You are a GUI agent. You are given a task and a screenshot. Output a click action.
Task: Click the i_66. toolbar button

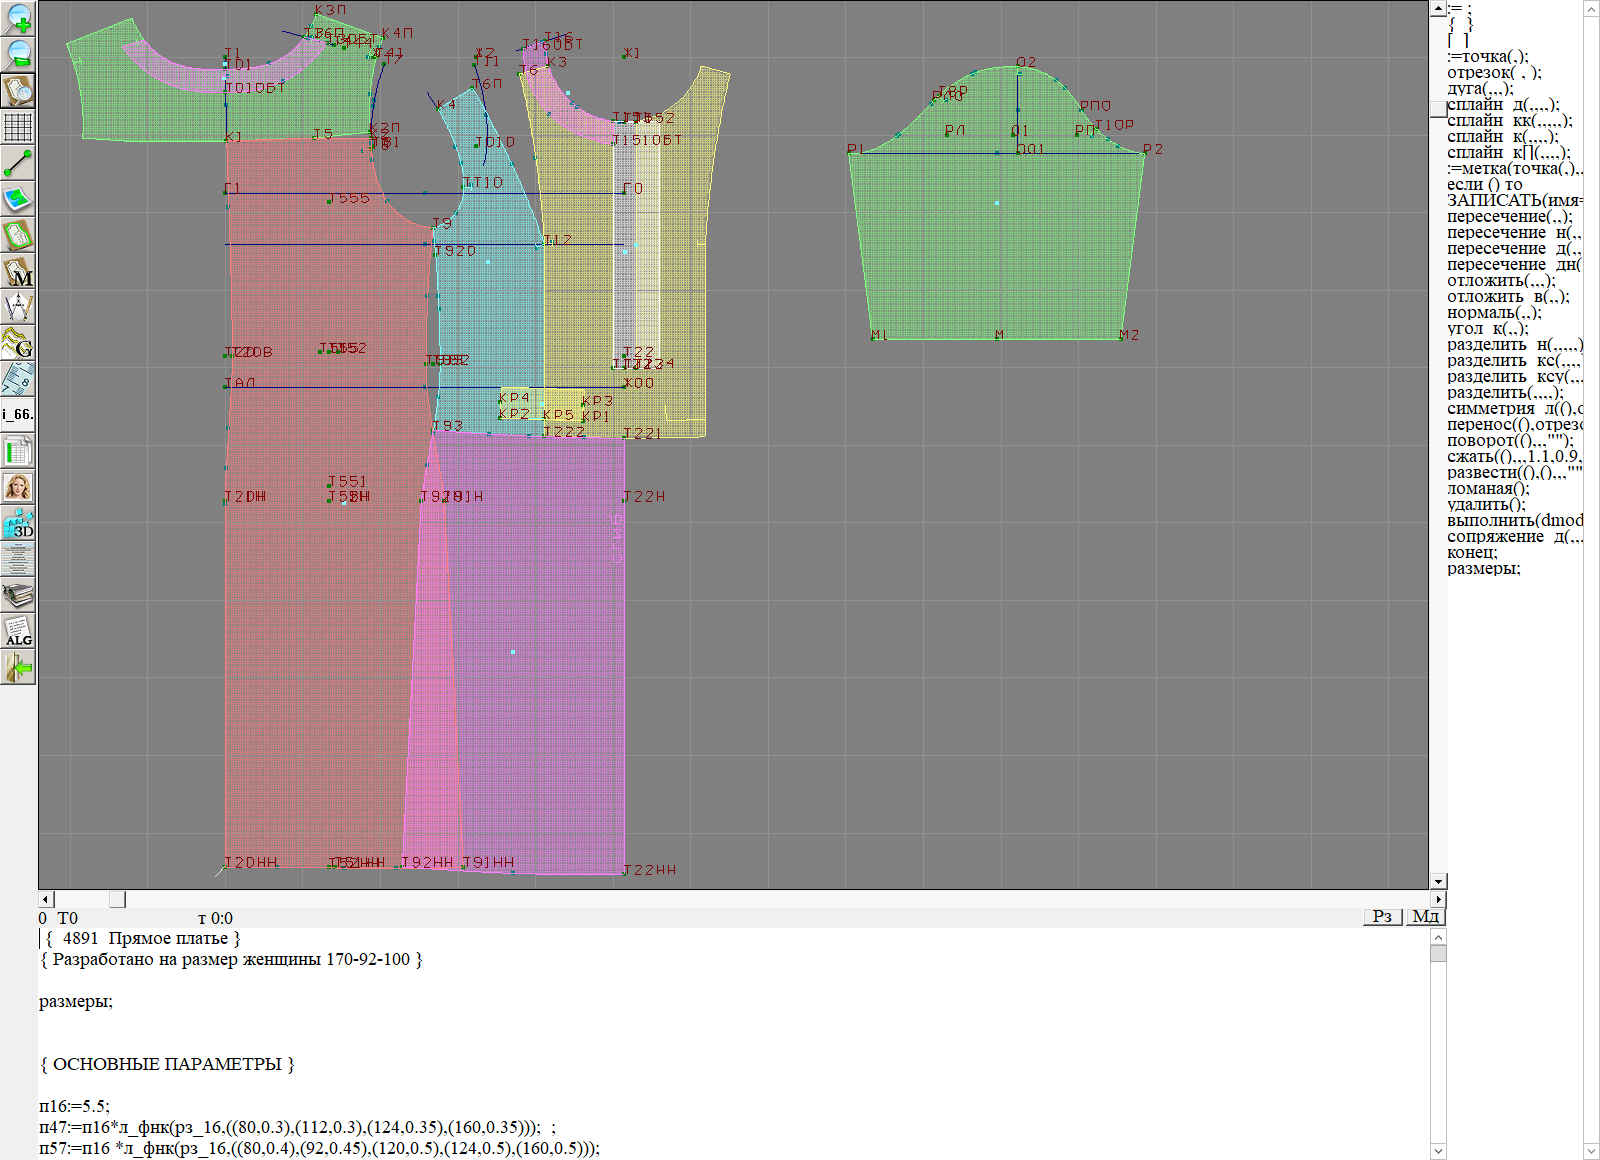click(18, 414)
